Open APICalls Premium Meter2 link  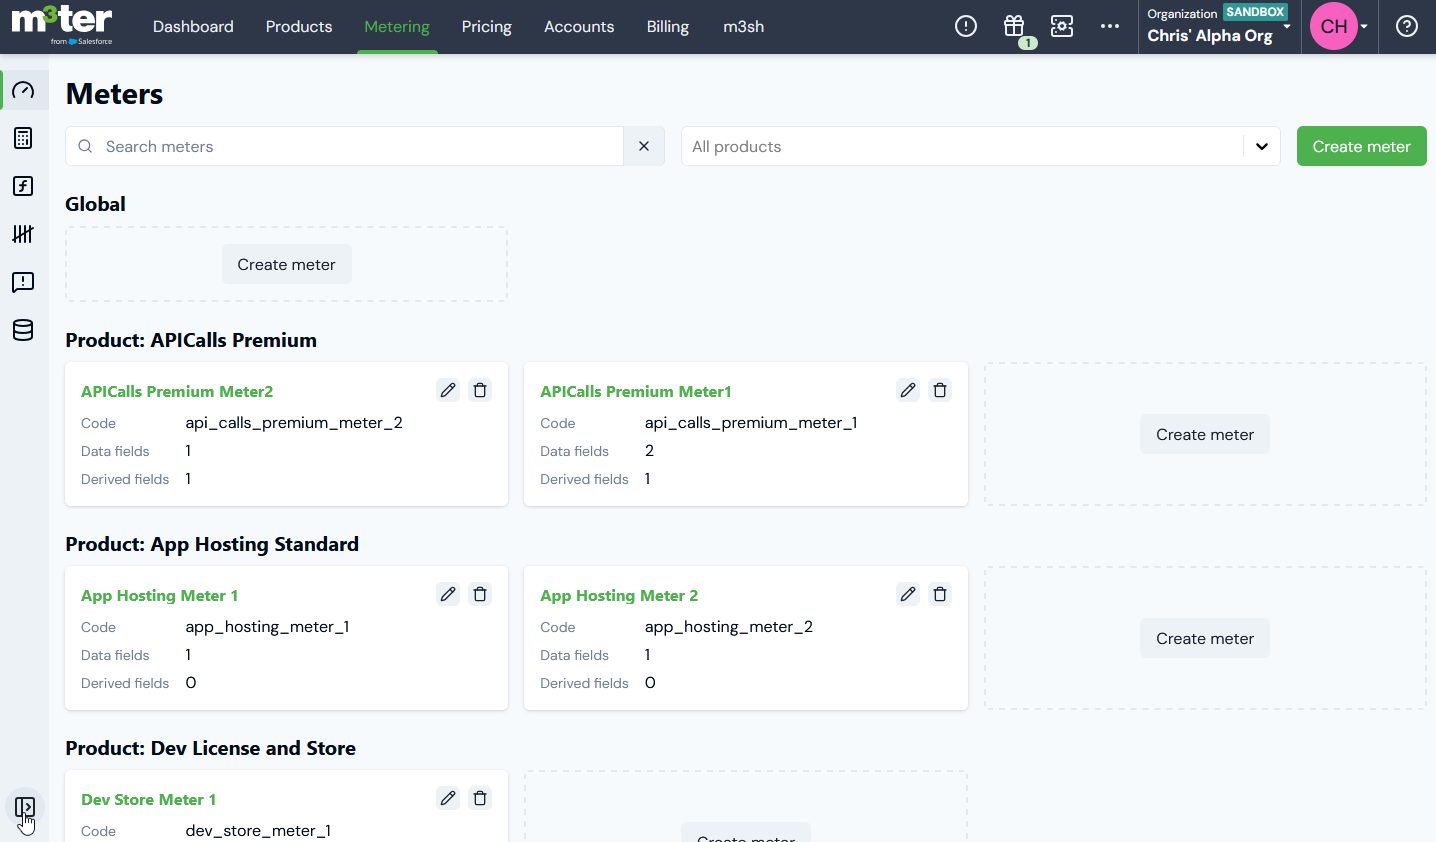click(x=177, y=391)
